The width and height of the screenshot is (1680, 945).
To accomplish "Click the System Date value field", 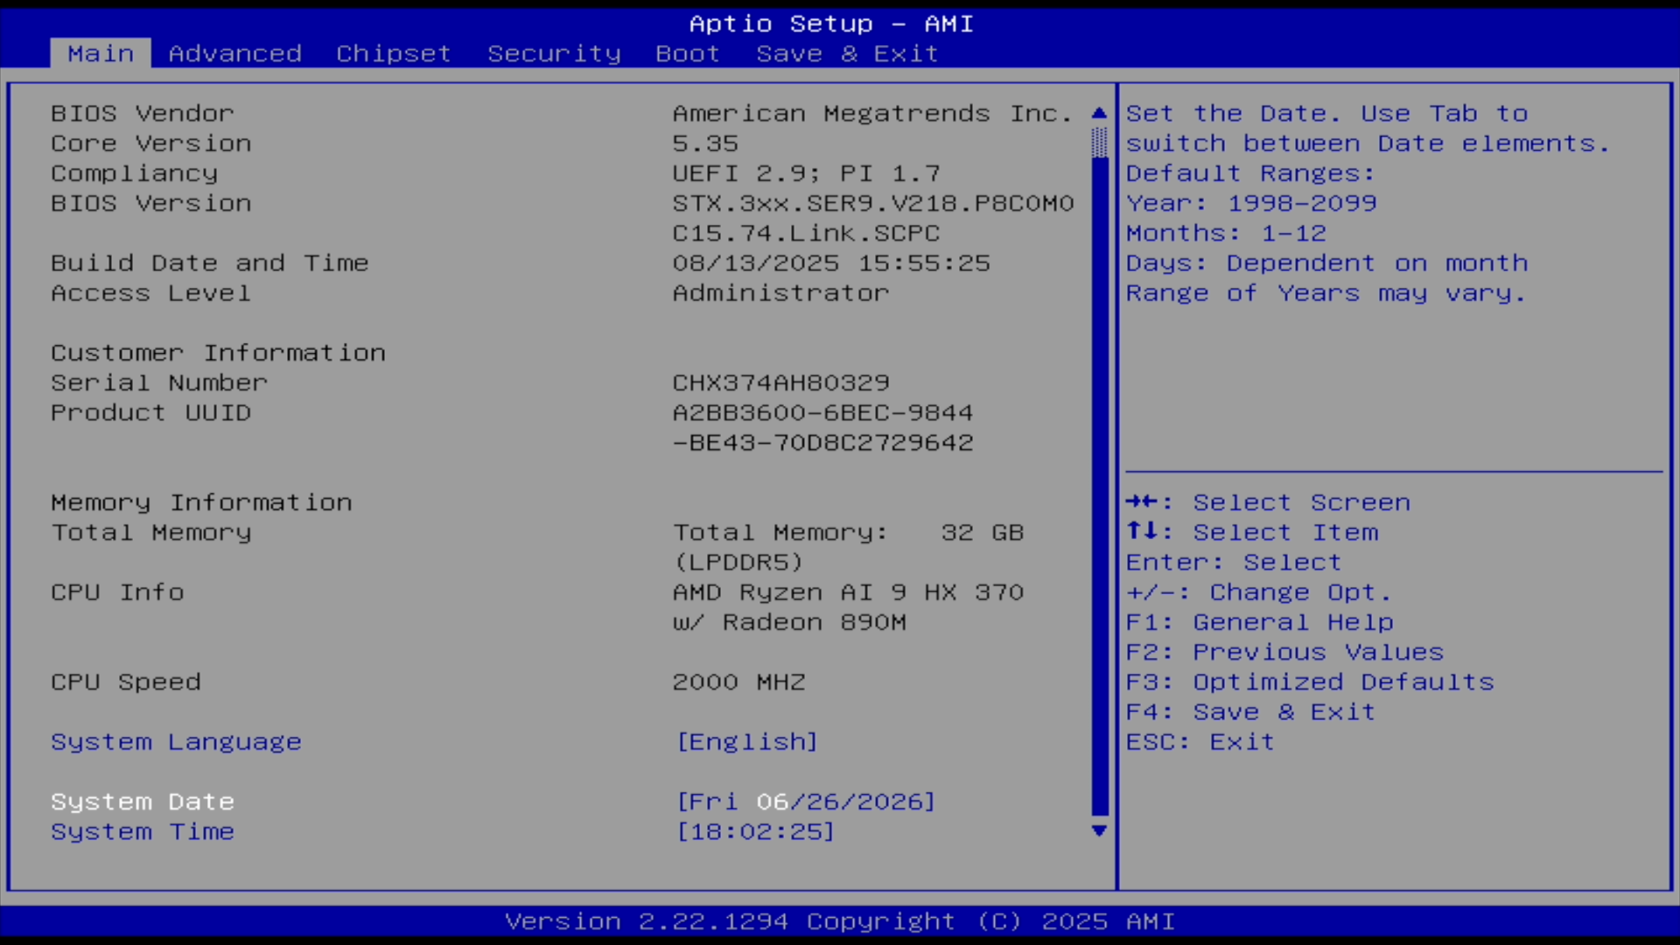I will tap(806, 802).
